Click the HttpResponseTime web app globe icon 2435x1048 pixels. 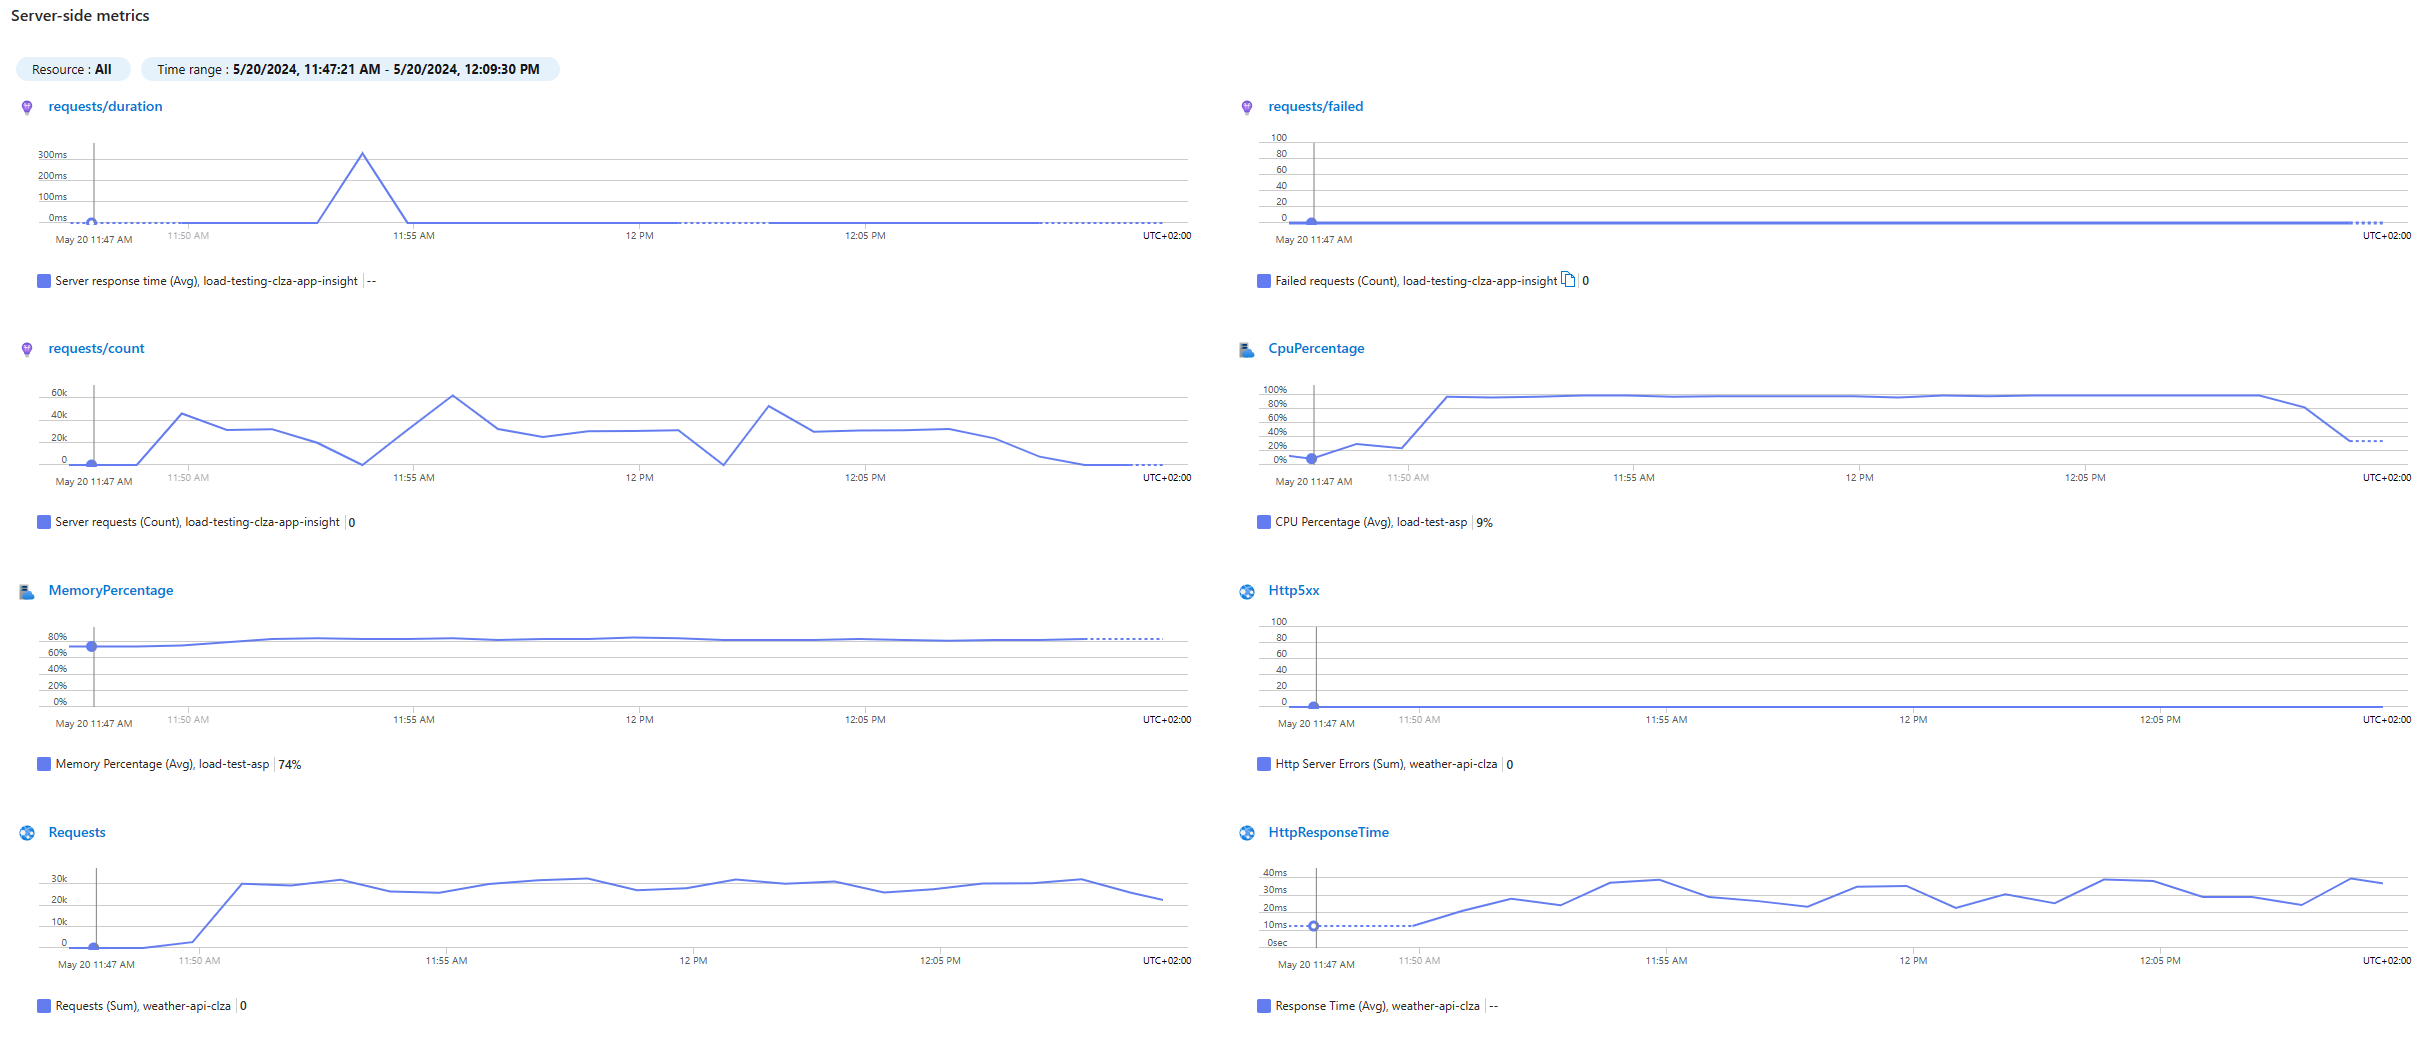pyautogui.click(x=1247, y=833)
